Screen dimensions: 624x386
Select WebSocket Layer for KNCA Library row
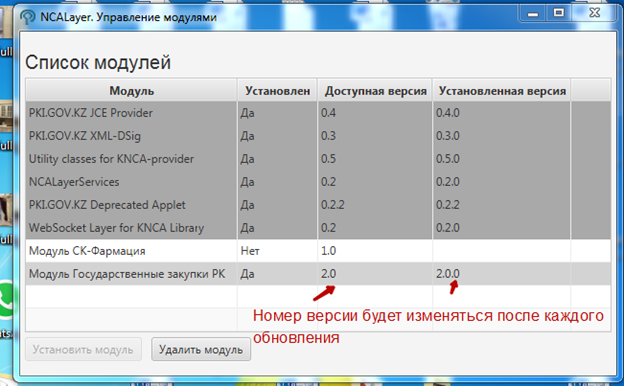318,228
